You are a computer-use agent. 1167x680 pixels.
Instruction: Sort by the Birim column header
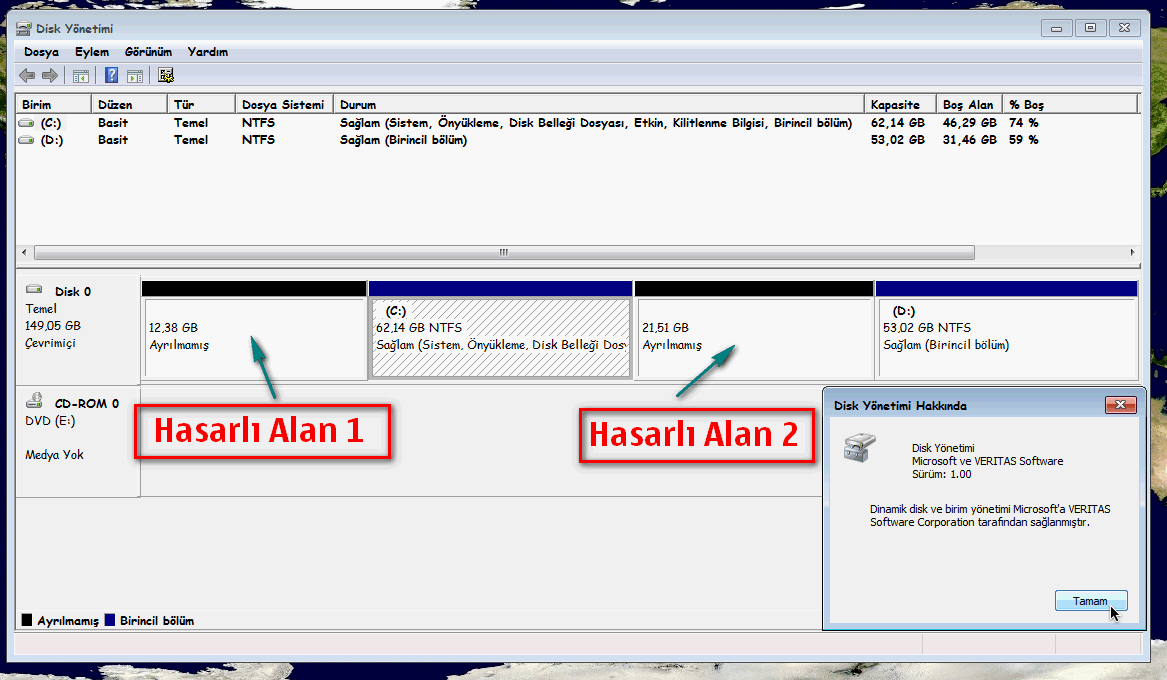[54, 104]
